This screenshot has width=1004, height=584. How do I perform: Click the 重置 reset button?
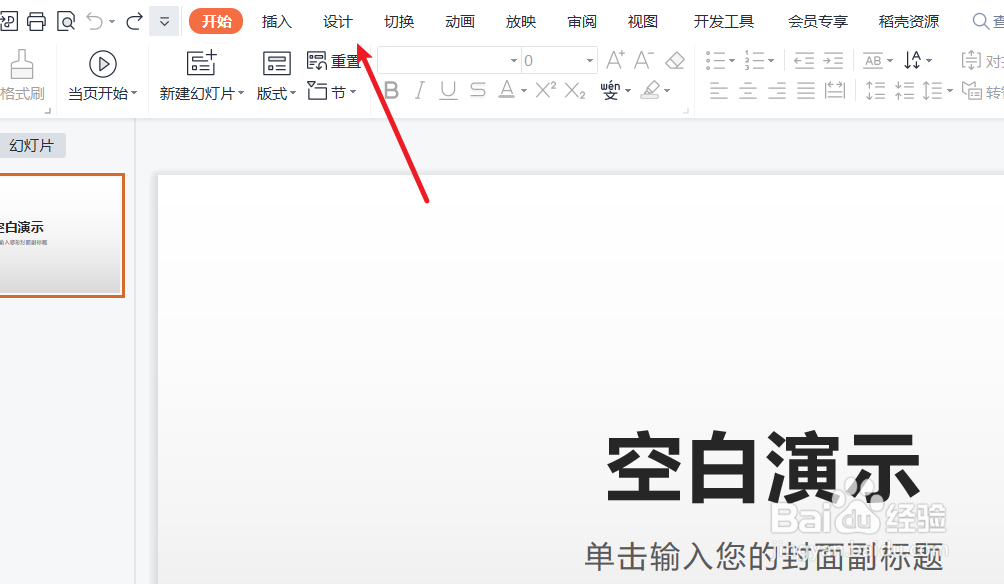click(x=334, y=61)
